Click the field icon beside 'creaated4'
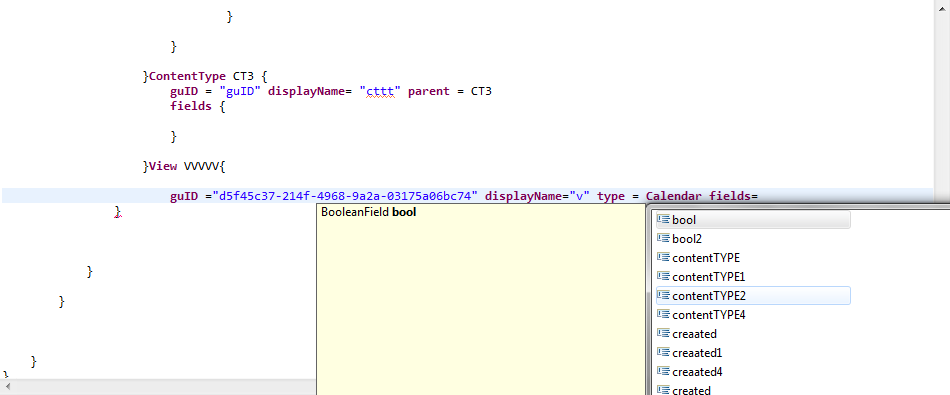 pyautogui.click(x=663, y=371)
